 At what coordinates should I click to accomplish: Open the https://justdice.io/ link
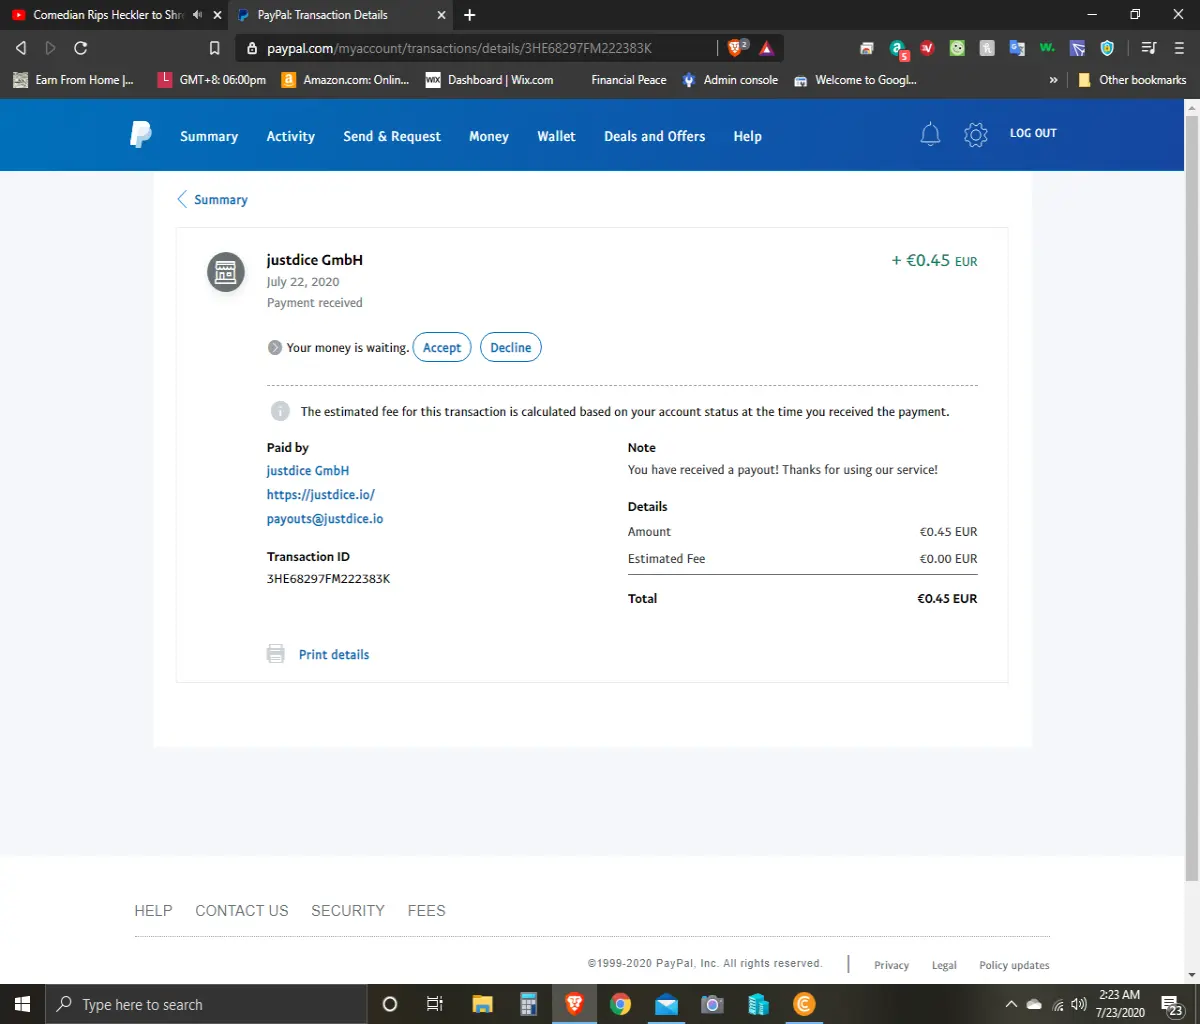[320, 495]
